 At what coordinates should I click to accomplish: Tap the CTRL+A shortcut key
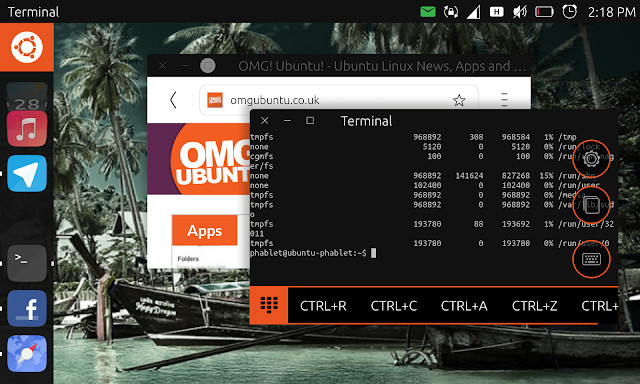[x=464, y=306]
